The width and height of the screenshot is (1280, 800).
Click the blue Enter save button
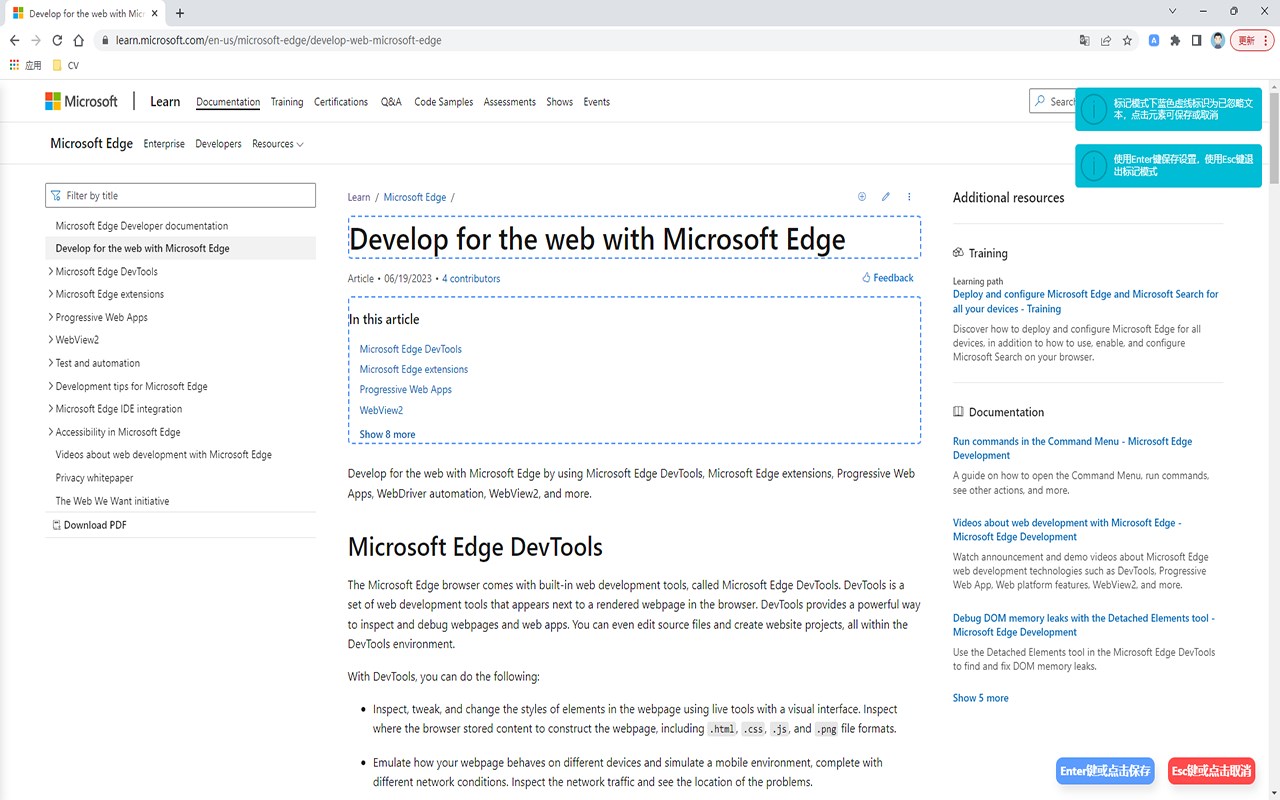click(x=1105, y=771)
